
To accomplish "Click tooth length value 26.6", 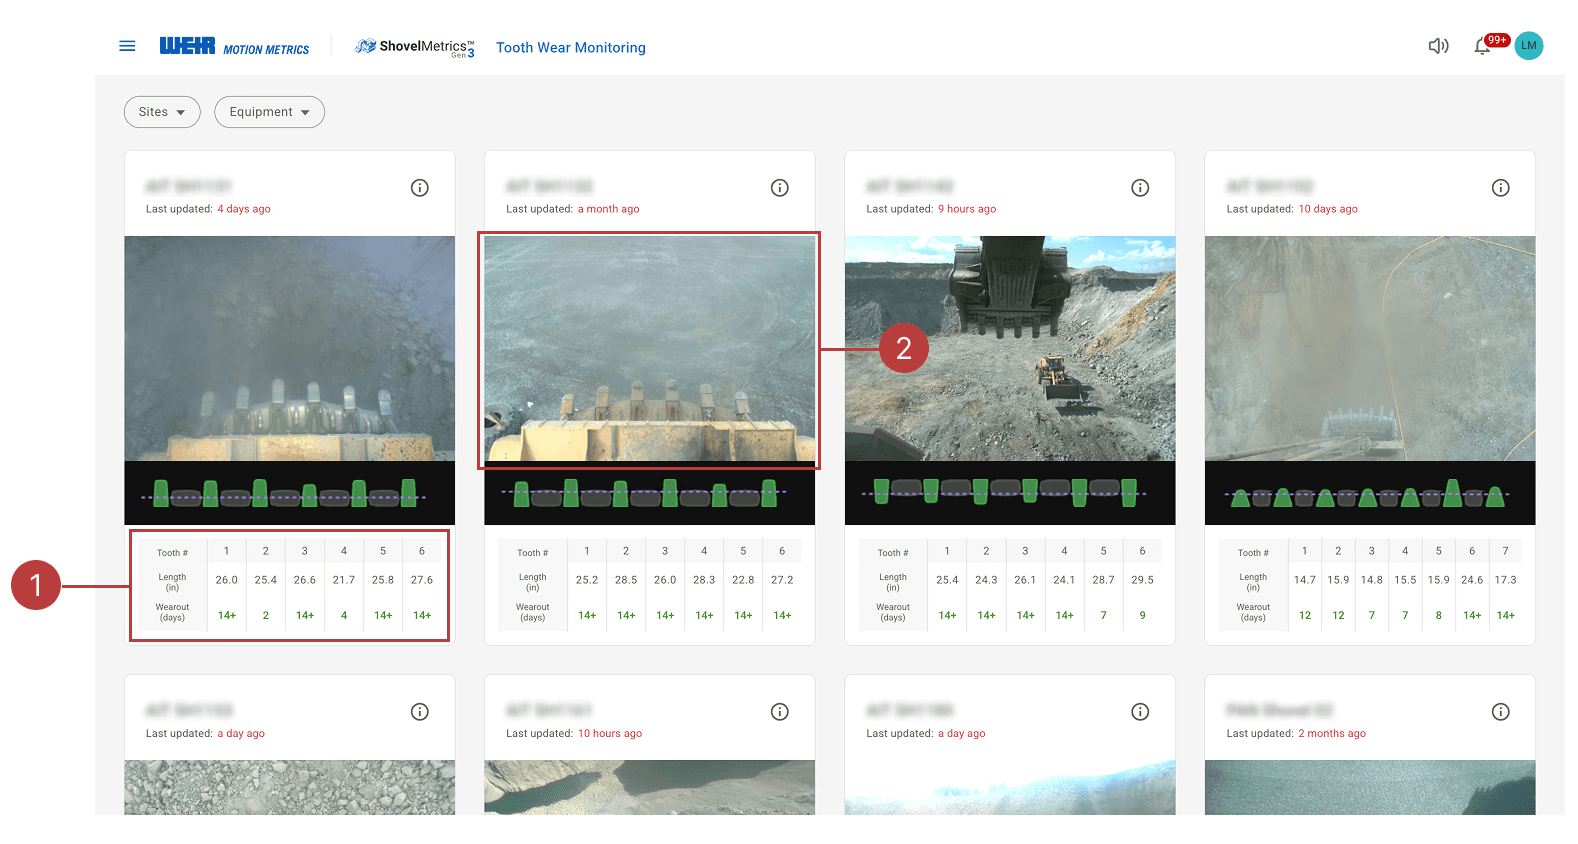I will pyautogui.click(x=305, y=580).
